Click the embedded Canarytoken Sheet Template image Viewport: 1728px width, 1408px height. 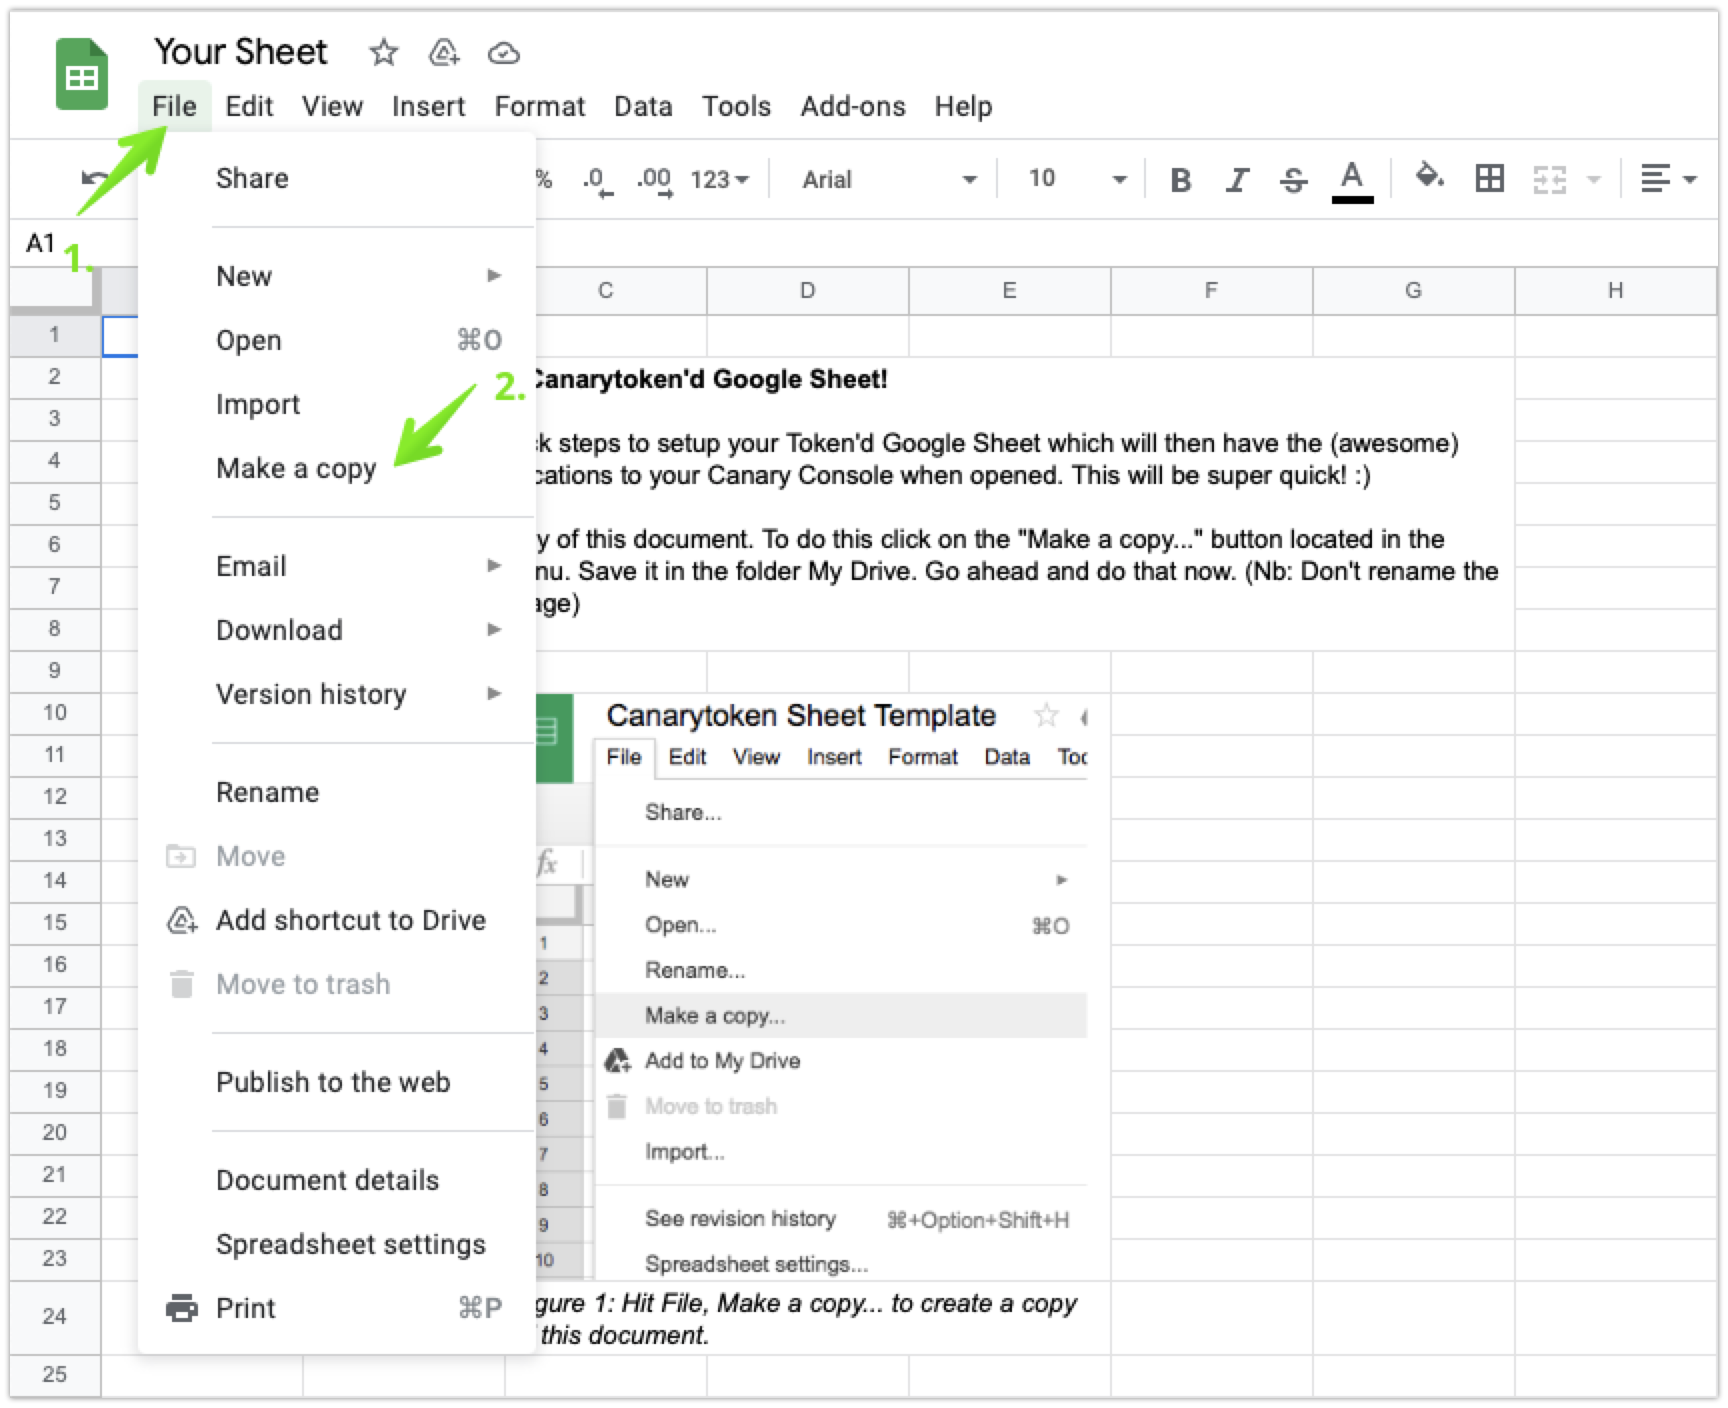point(812,986)
